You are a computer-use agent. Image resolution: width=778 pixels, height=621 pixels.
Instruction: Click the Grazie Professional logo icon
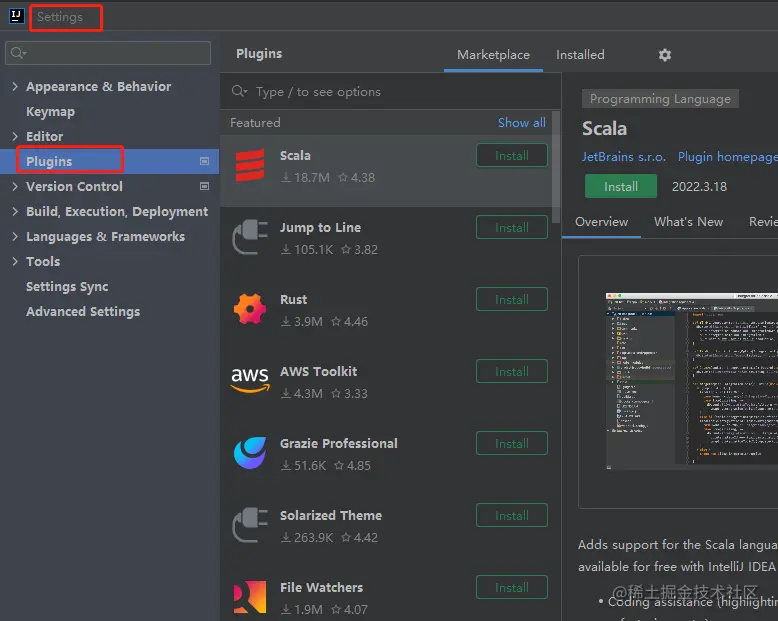250,453
